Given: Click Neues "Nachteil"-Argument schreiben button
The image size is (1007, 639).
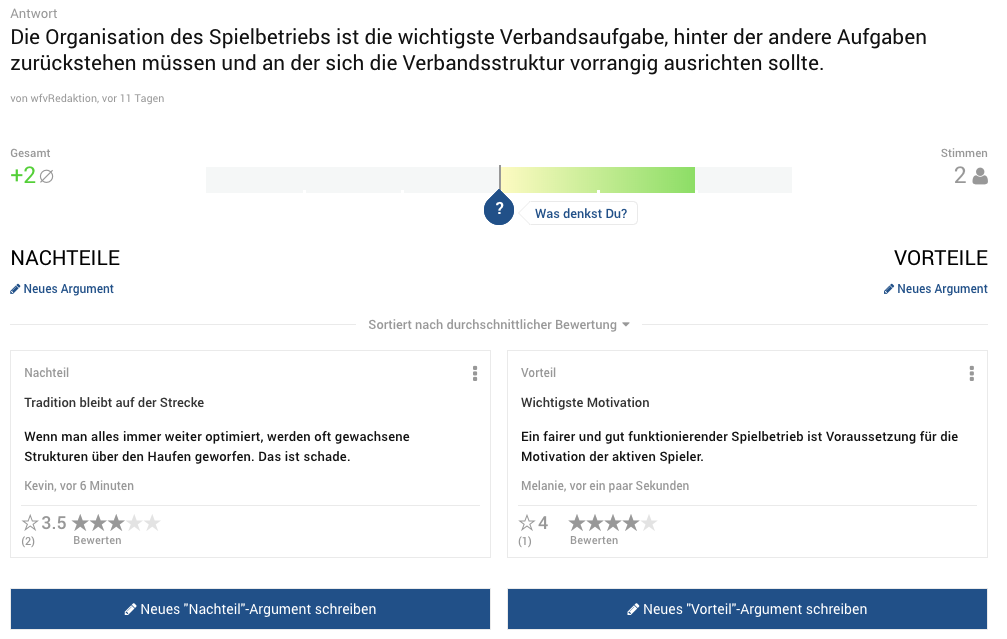Looking at the screenshot, I should point(250,609).
